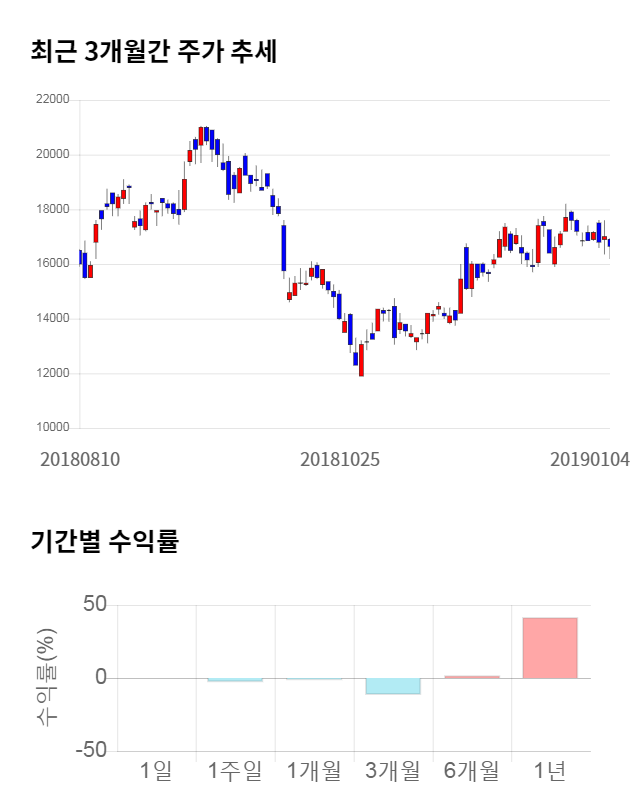Click the '6개월' period label
The image size is (640, 810).
point(471,771)
